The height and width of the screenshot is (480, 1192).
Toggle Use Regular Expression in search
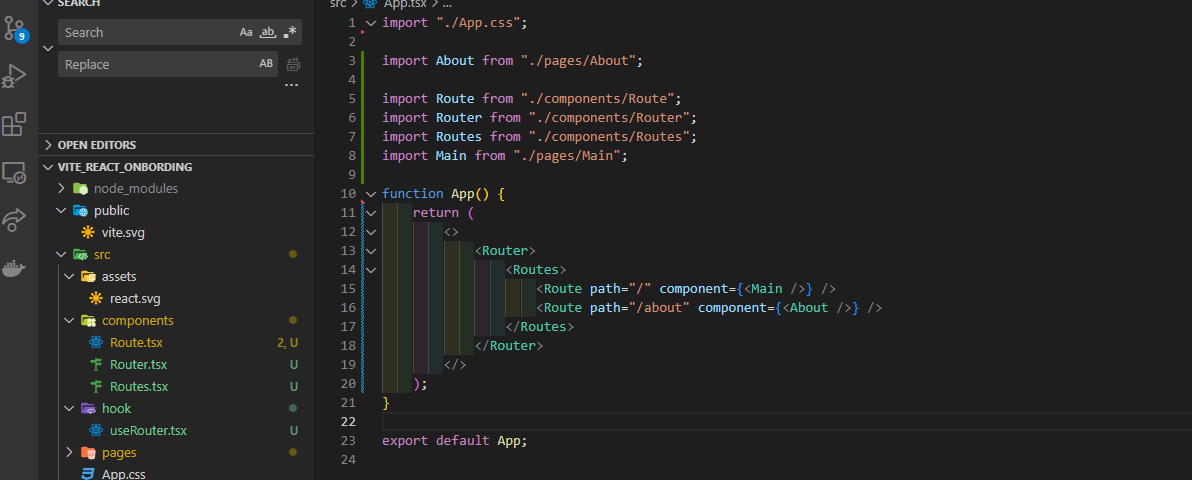[290, 32]
